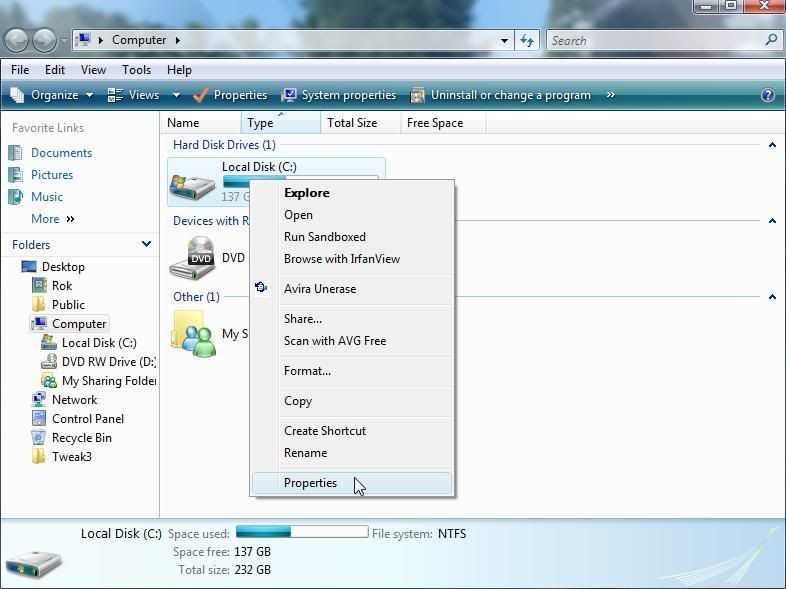786x589 pixels.
Task: Click the Forward navigation arrow button
Action: click(x=45, y=40)
